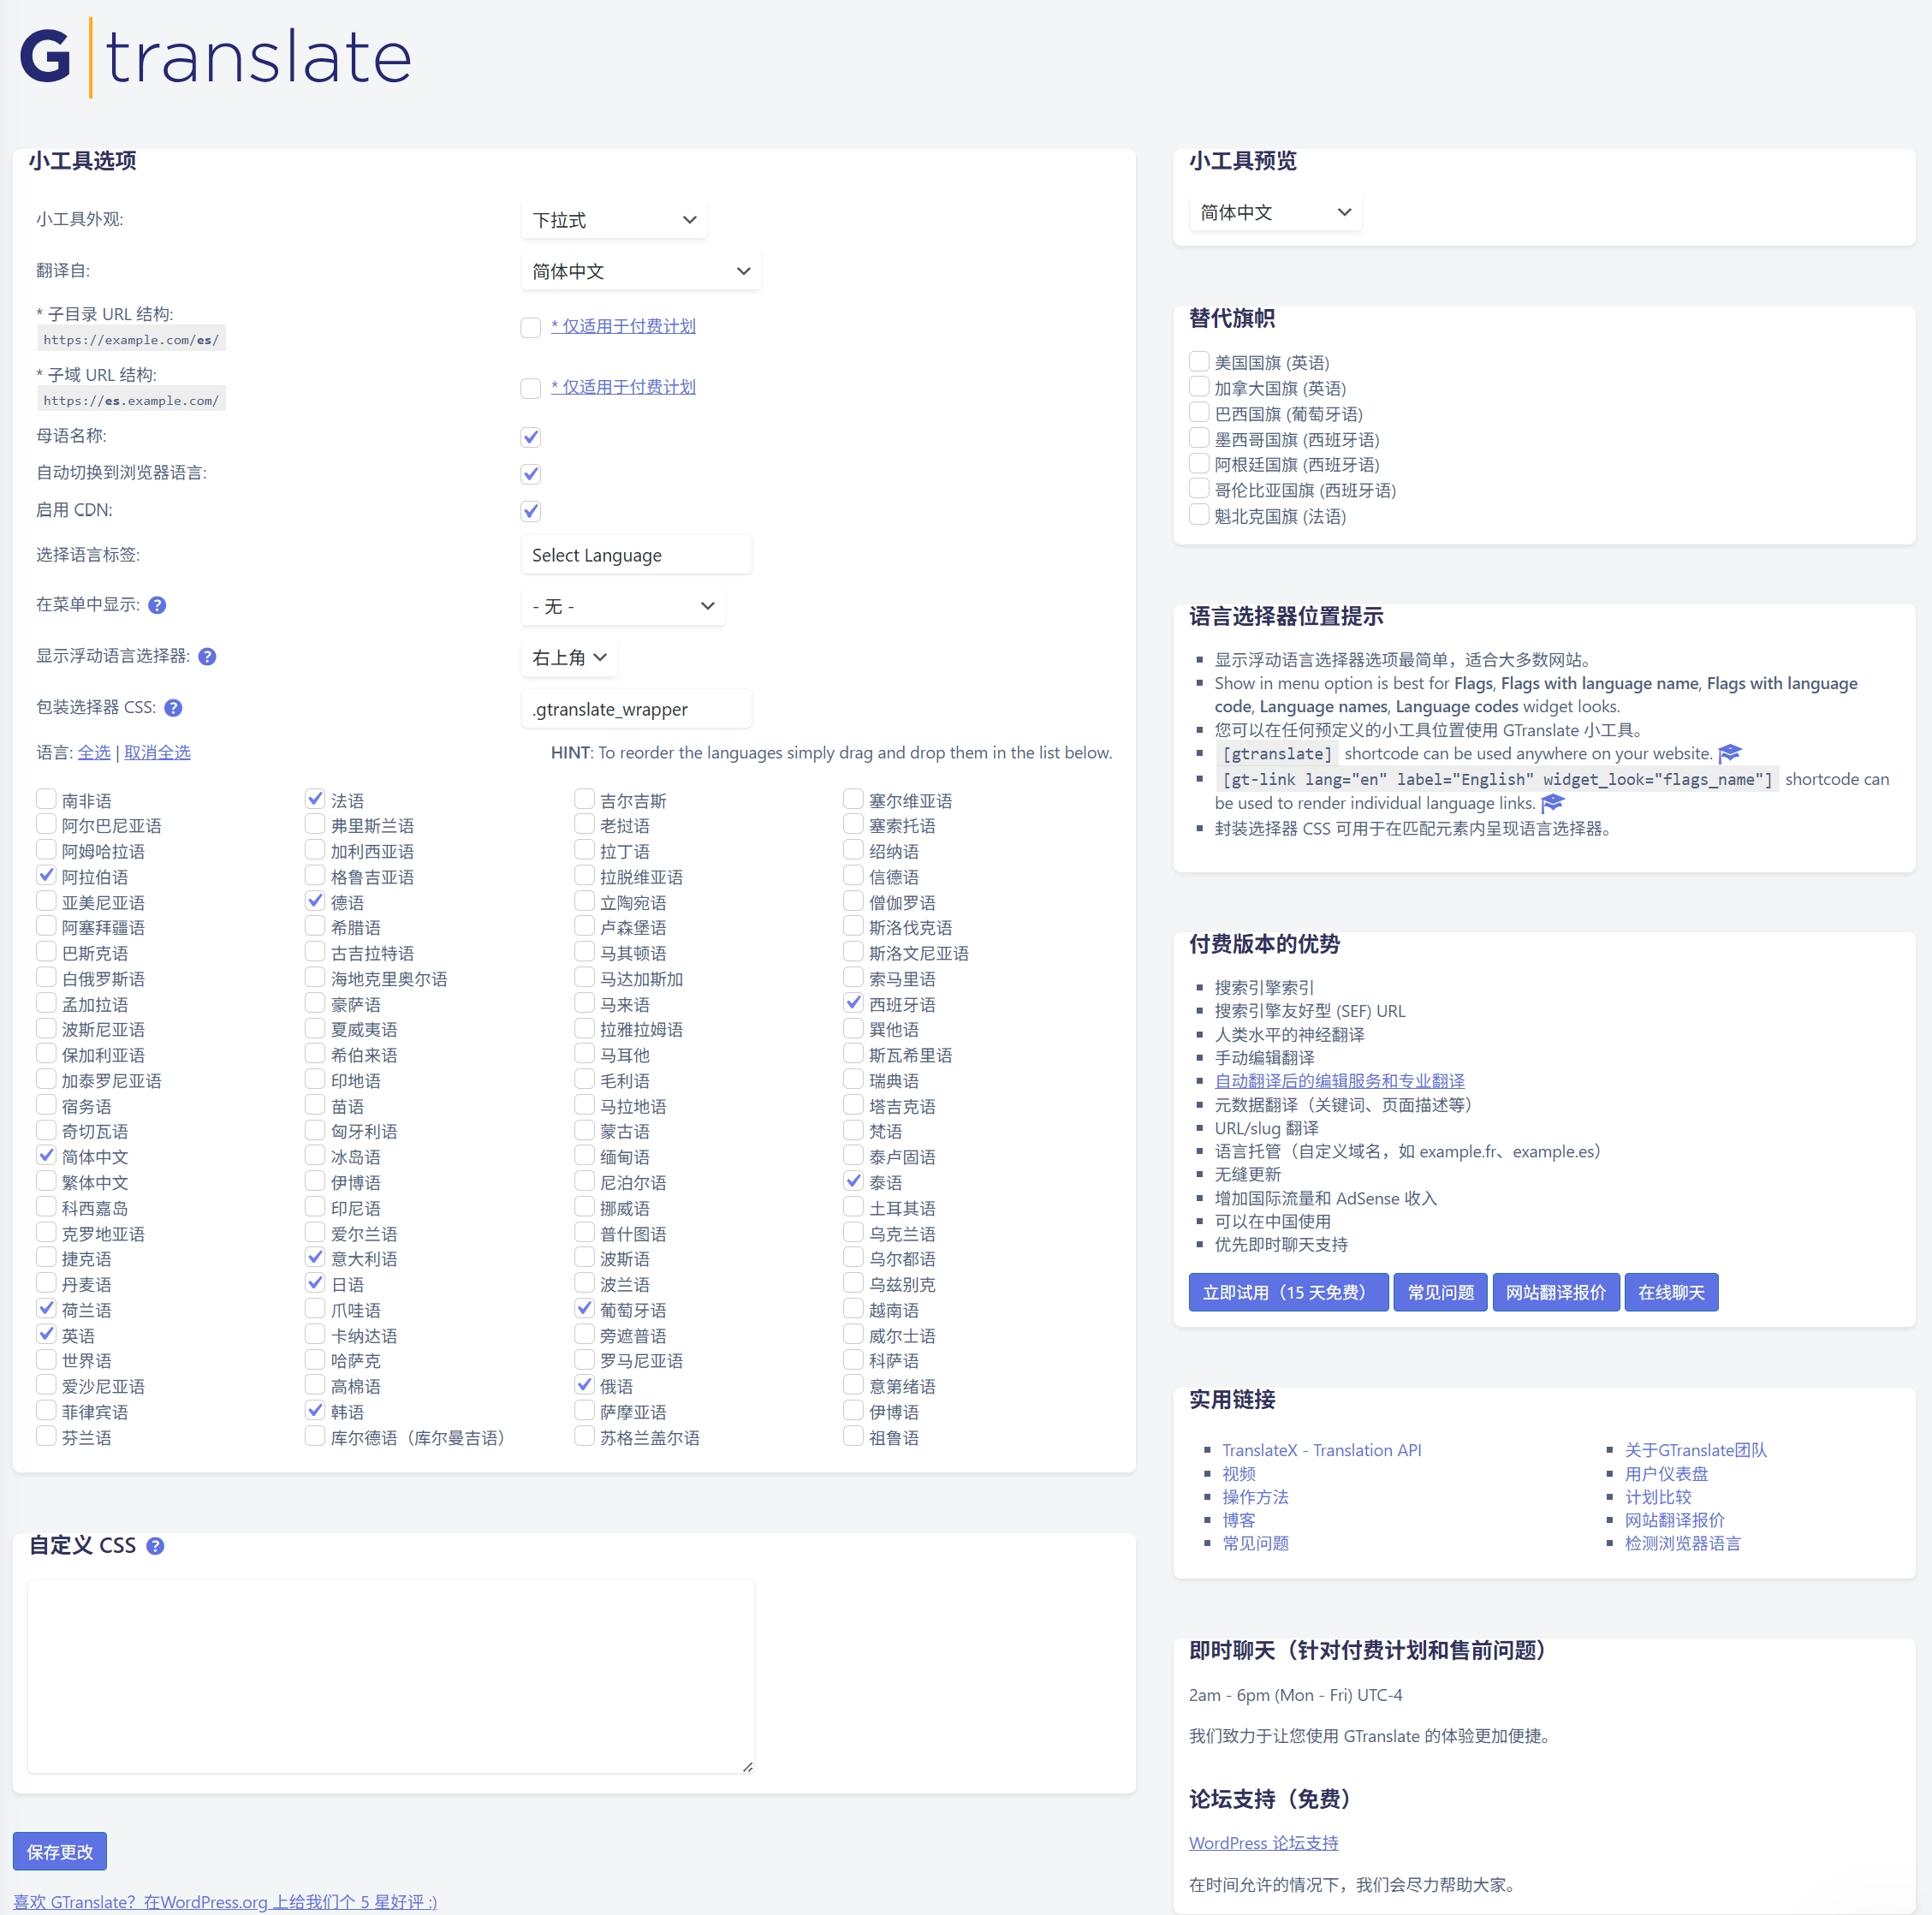Click 取消全选 to deselect all languages
The height and width of the screenshot is (1915, 1932).
point(157,752)
